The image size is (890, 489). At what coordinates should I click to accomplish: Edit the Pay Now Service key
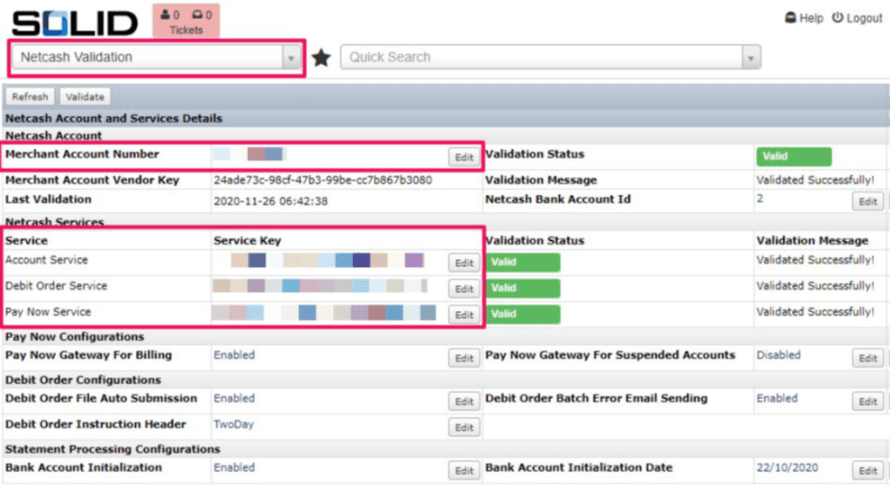tap(464, 315)
